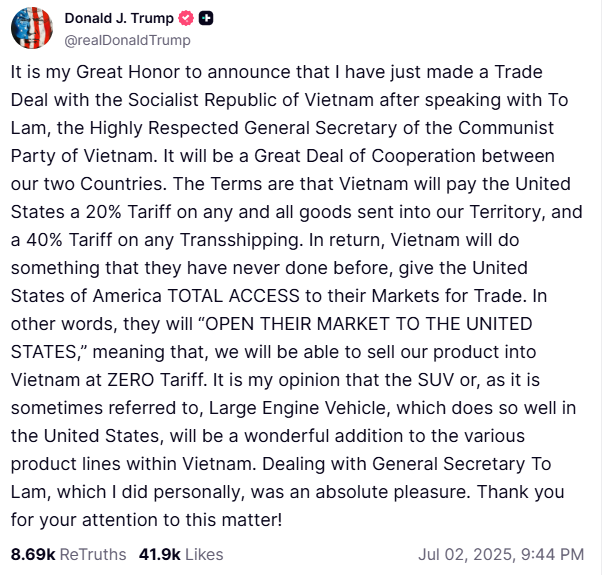Click the ZERO Tariff text in post
This screenshot has height=575, width=602.
[x=155, y=380]
